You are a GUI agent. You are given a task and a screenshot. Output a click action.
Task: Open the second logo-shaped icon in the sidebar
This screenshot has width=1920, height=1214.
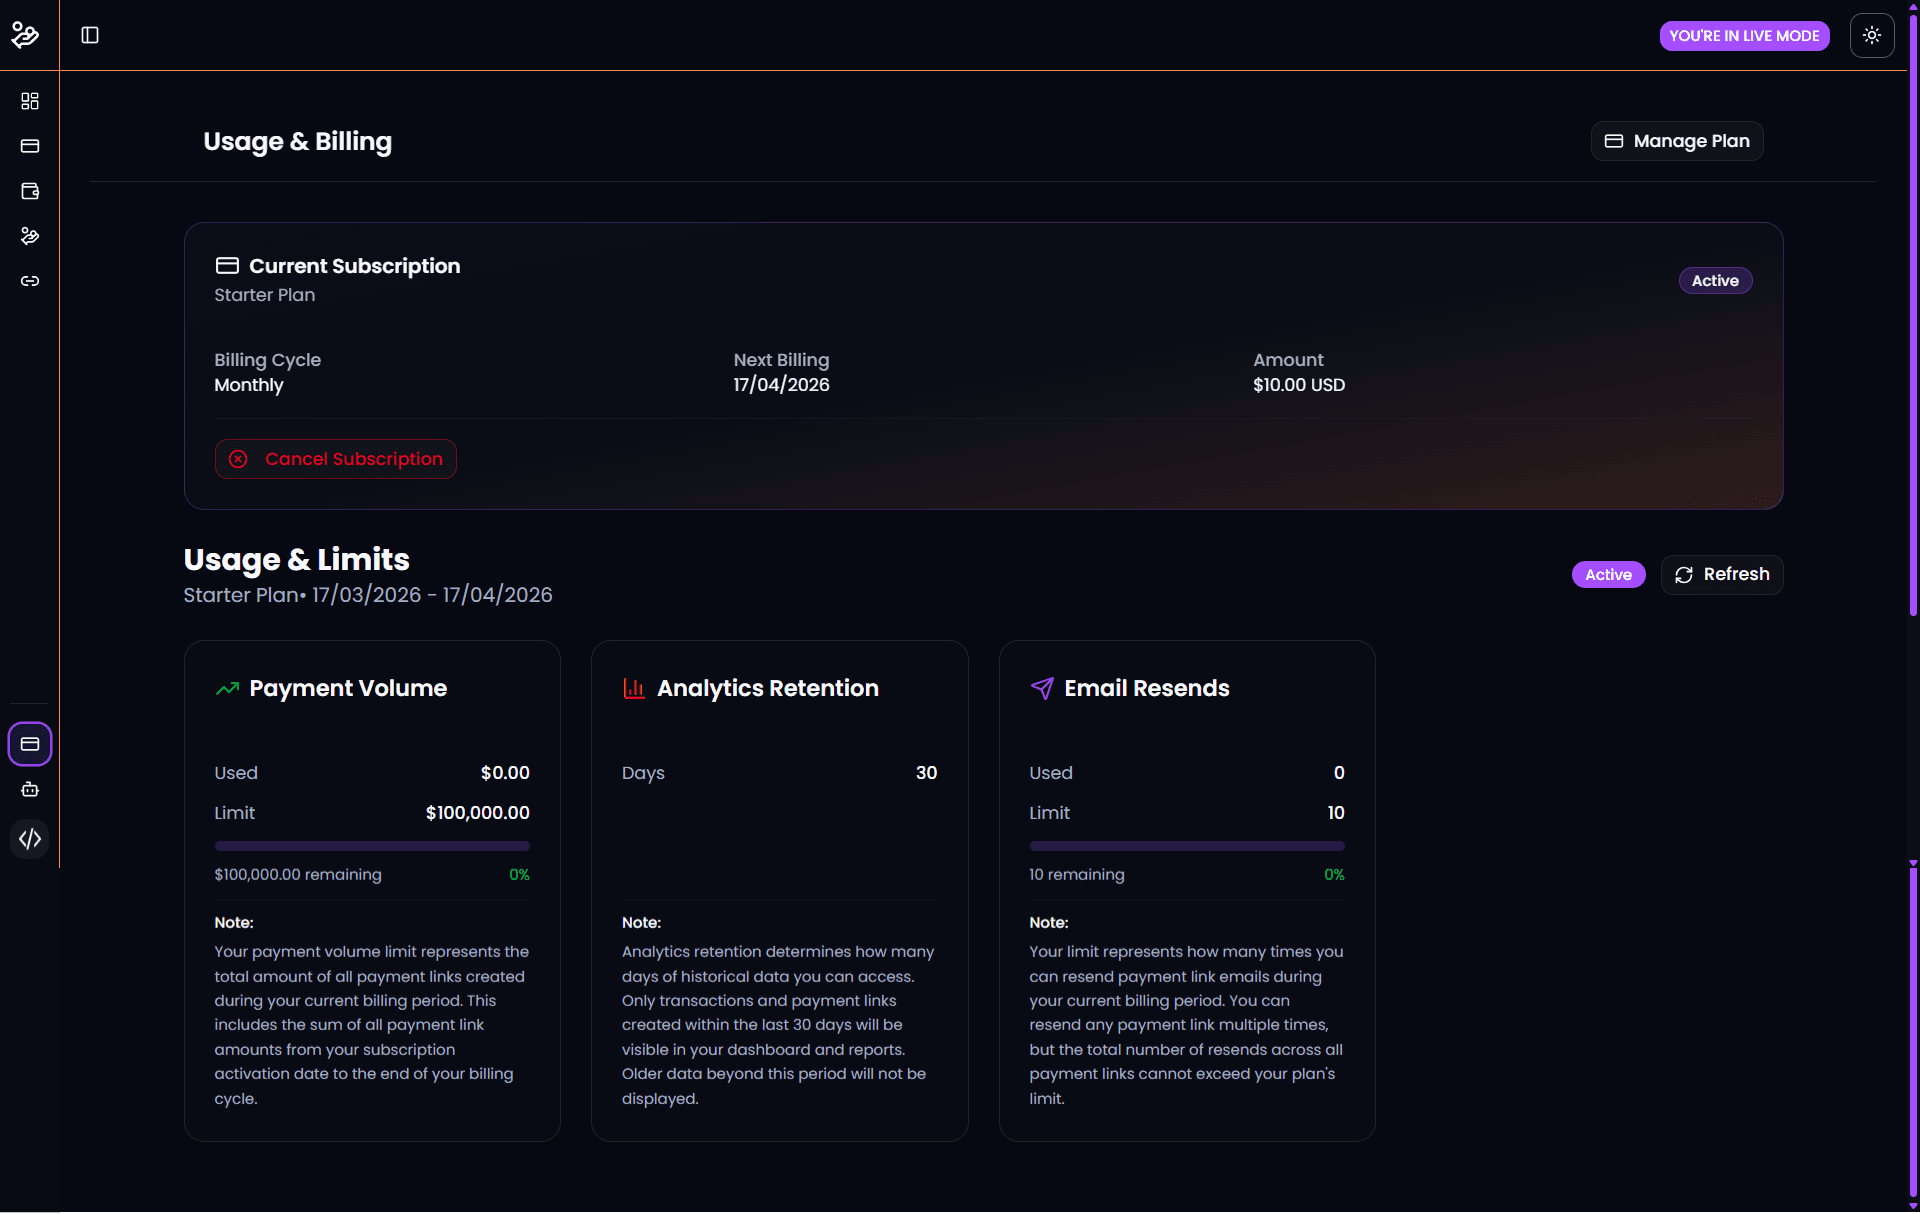click(30, 236)
